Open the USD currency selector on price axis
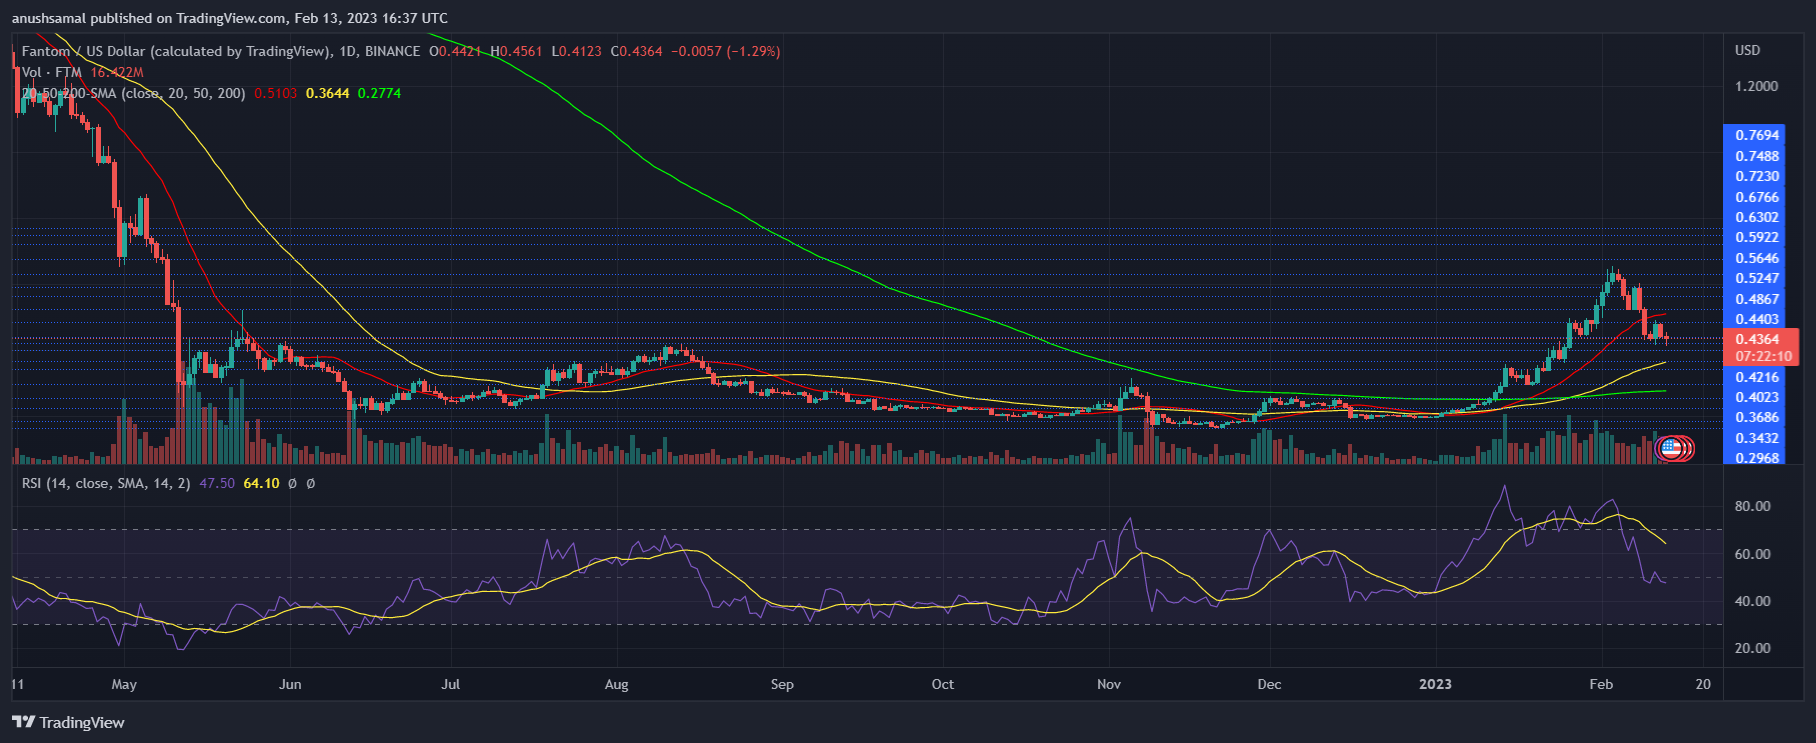 point(1747,50)
